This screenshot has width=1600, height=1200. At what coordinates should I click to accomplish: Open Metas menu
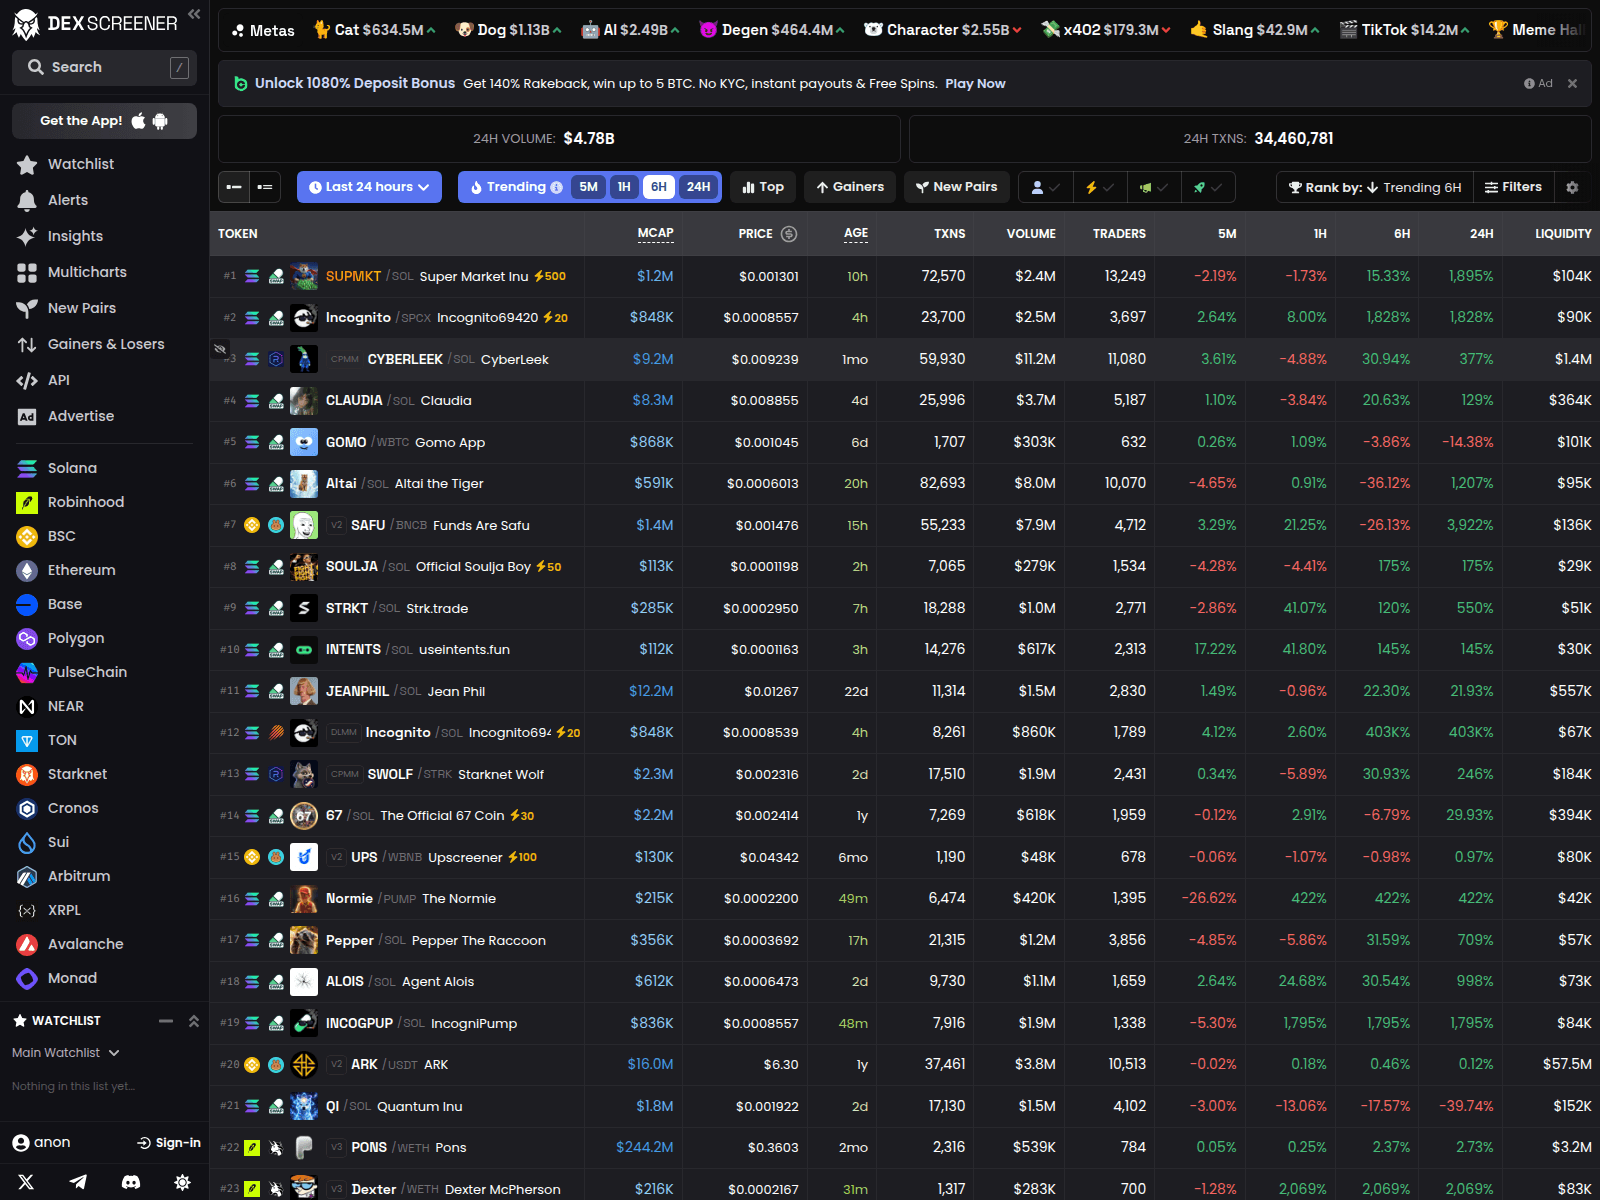(x=263, y=30)
